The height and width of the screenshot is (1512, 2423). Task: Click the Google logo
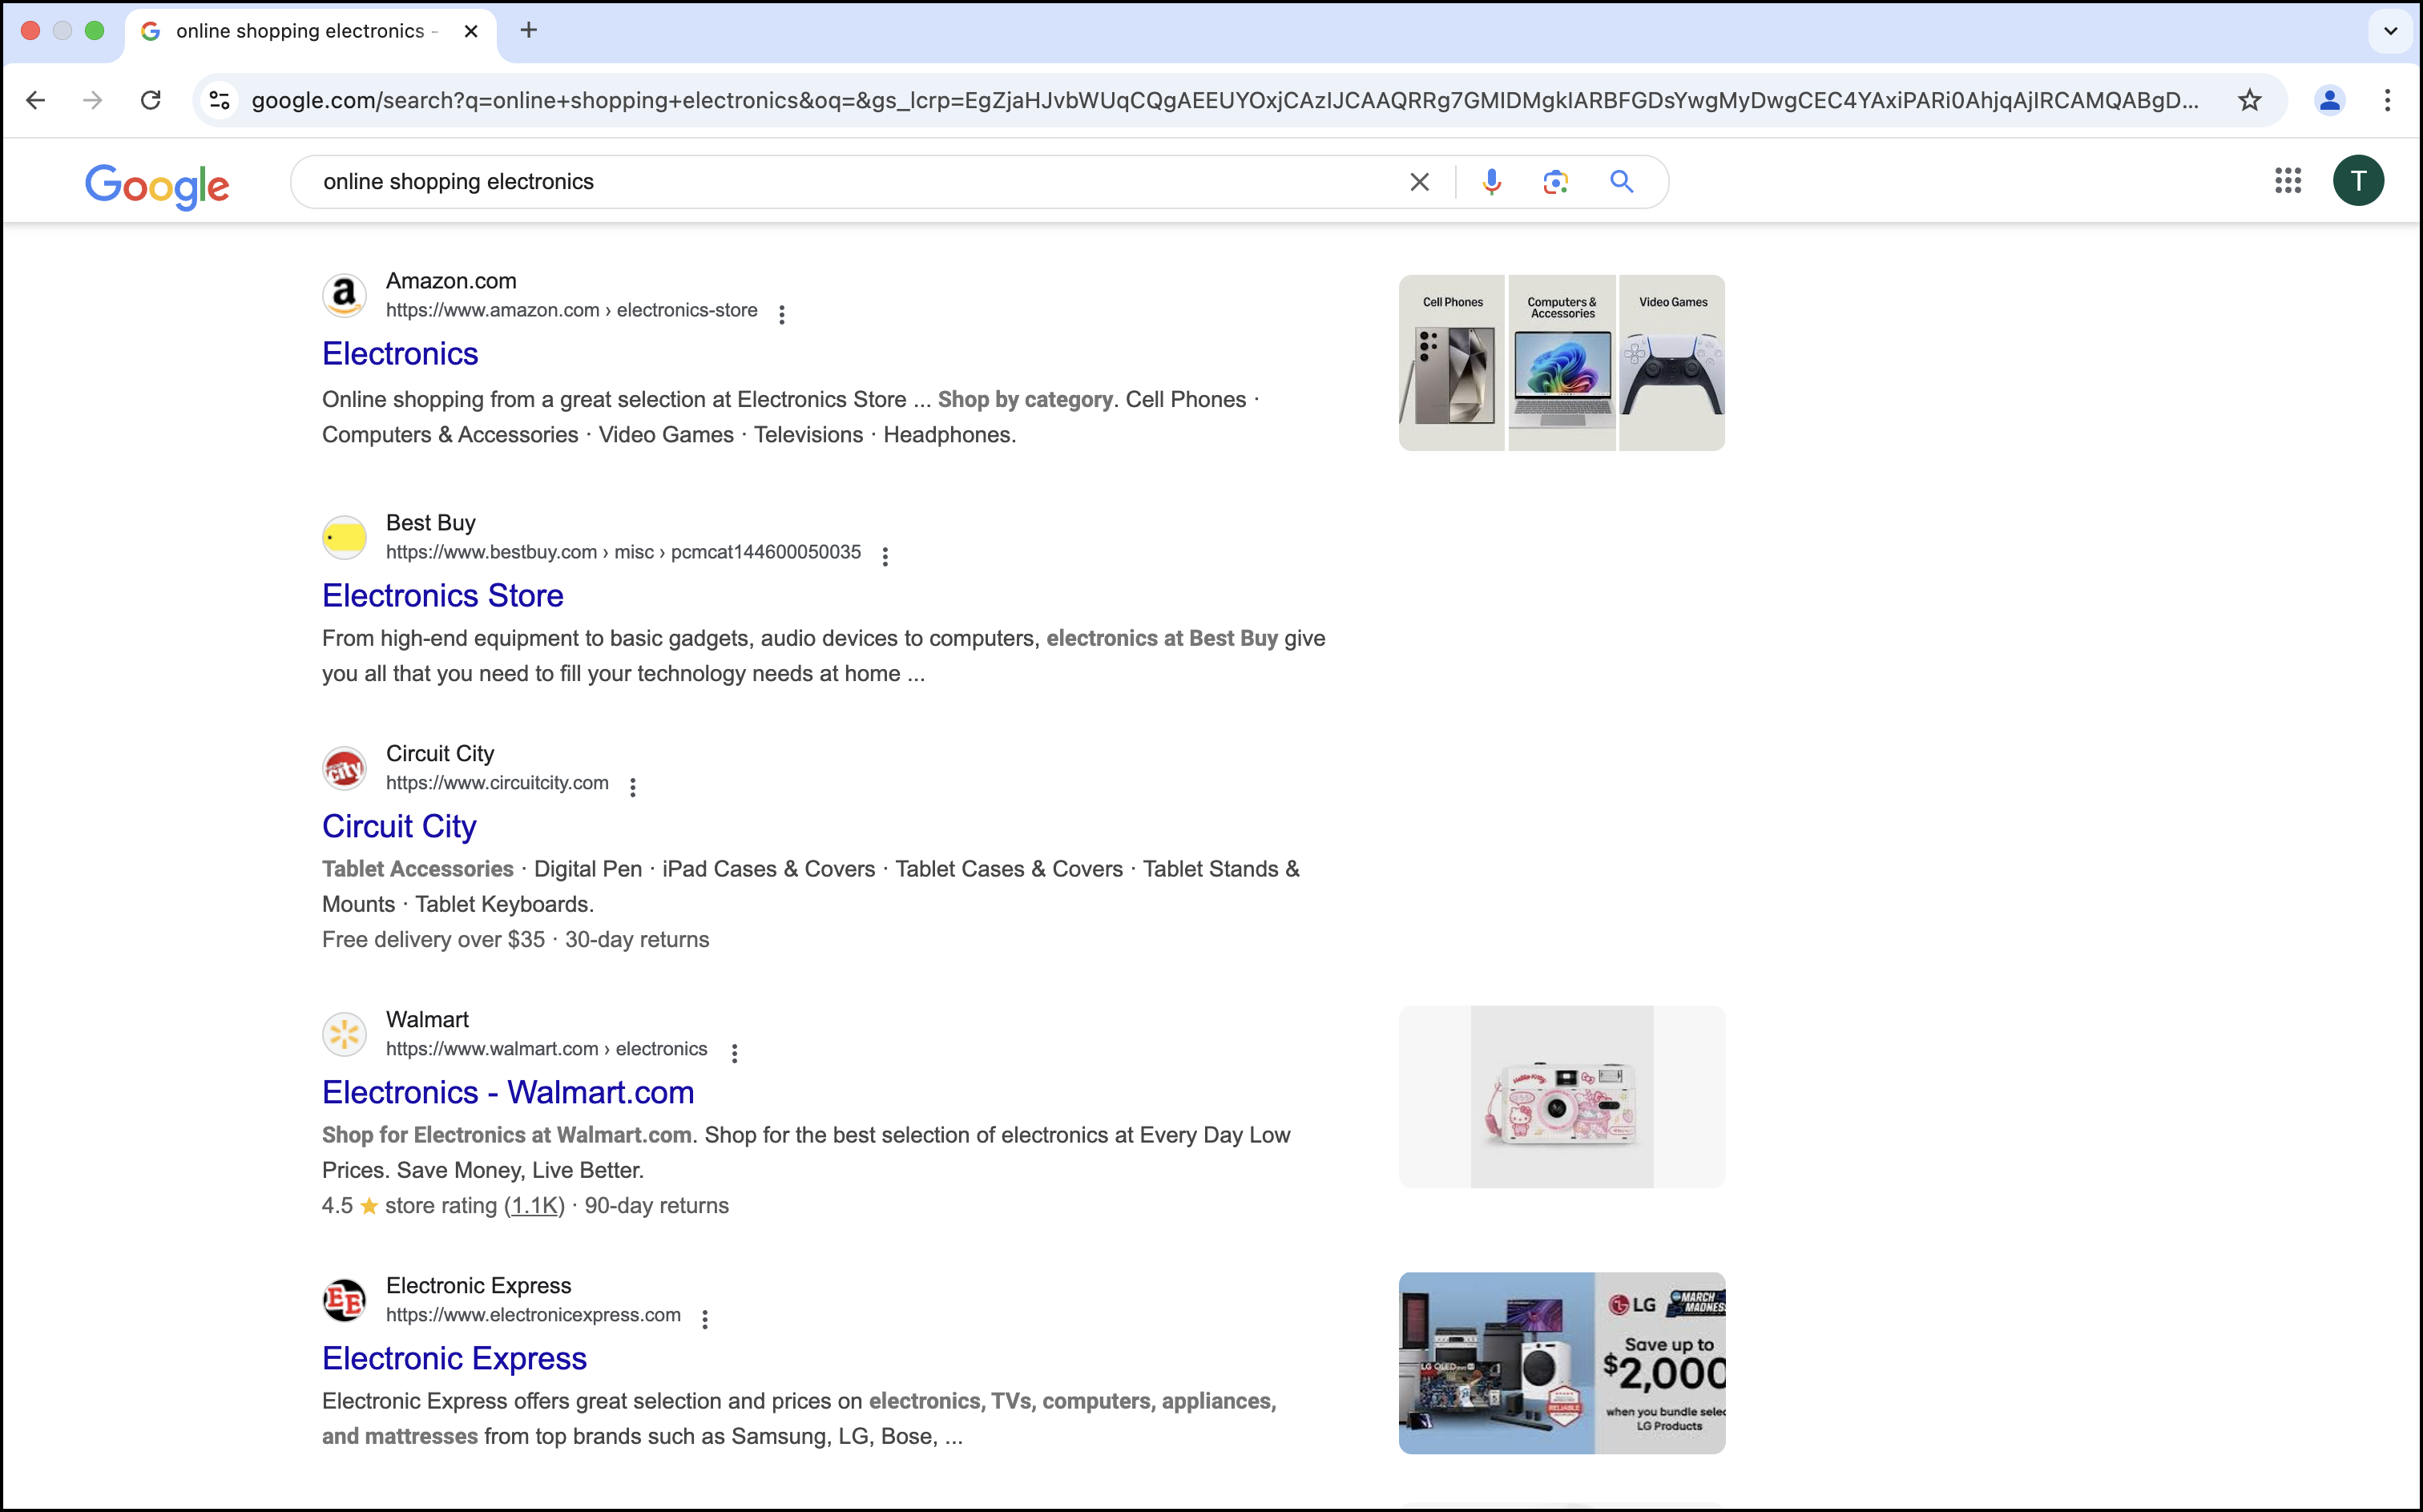157,185
